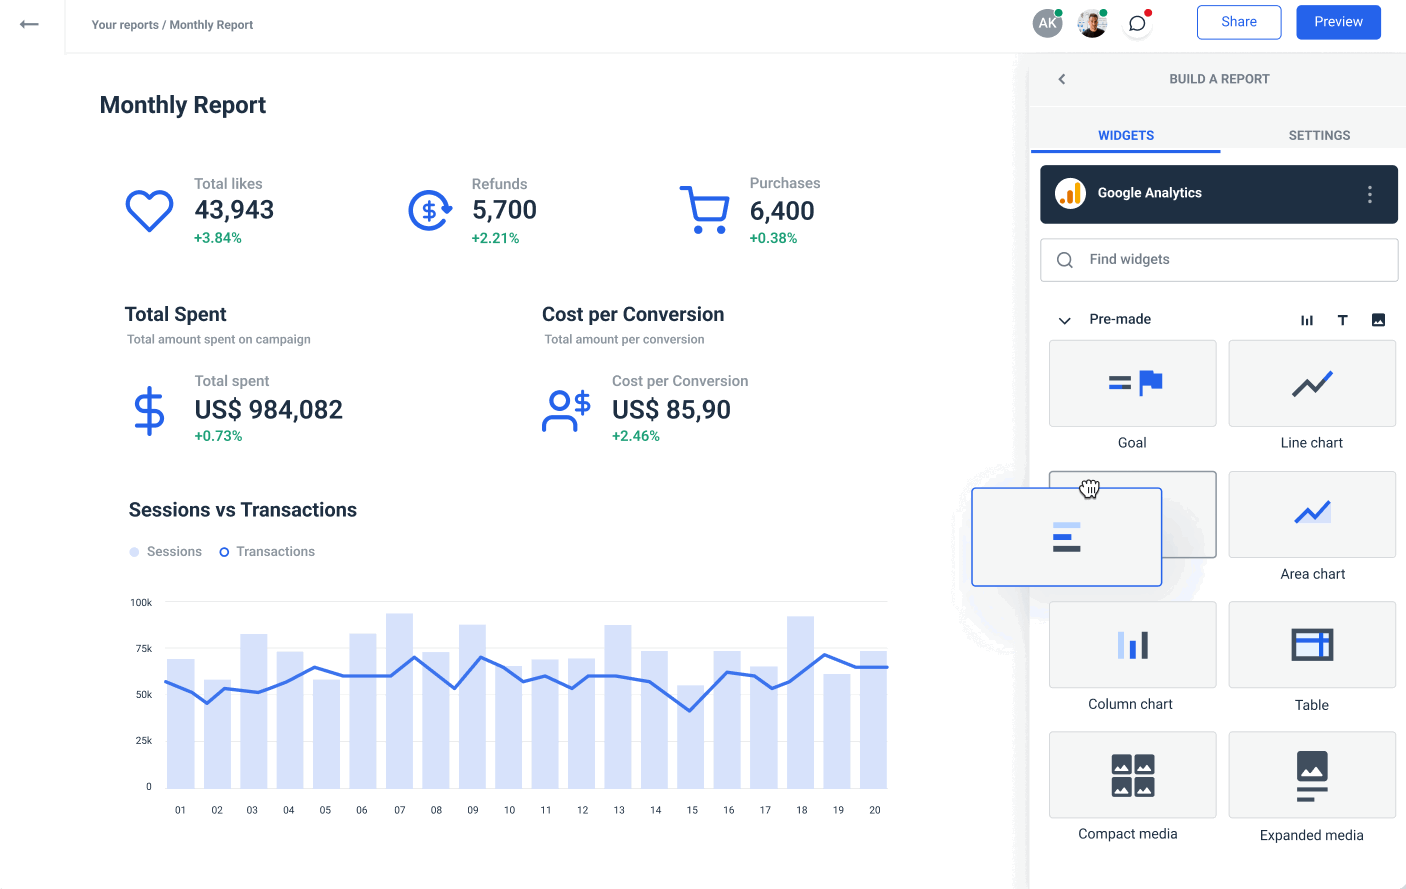Click the Preview button
The image size is (1406, 889).
(1337, 21)
